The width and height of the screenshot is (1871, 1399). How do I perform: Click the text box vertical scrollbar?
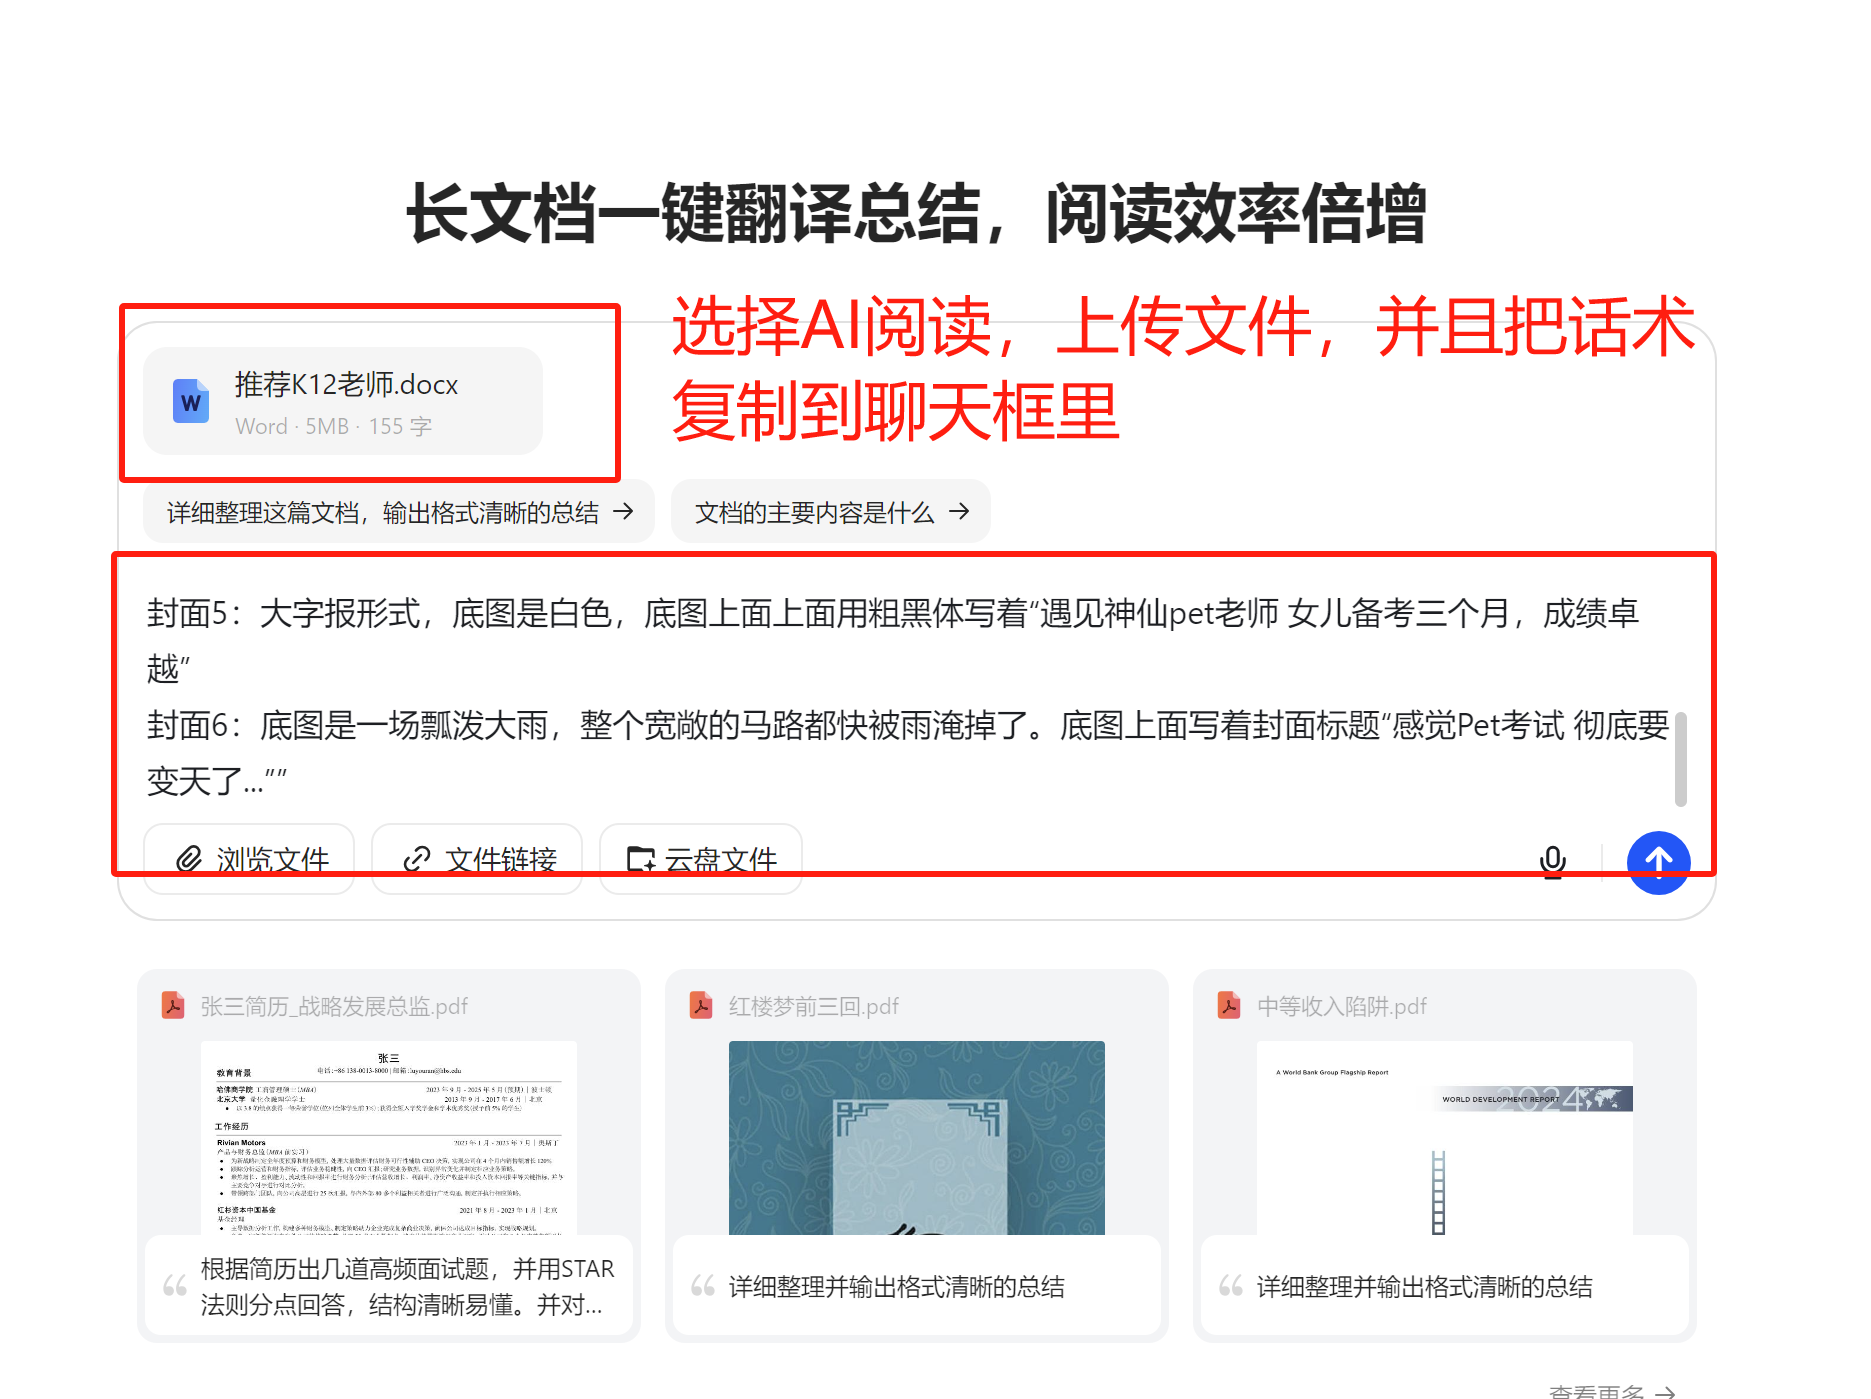tap(1680, 758)
